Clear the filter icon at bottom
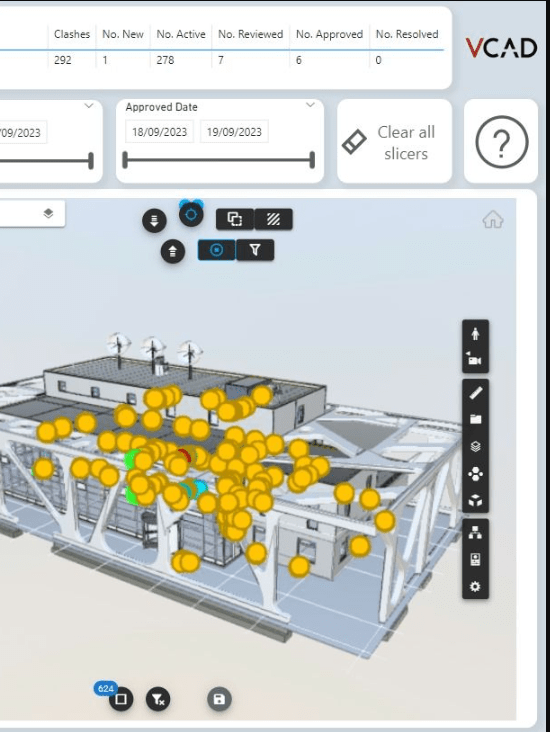The image size is (550, 732). click(x=158, y=699)
